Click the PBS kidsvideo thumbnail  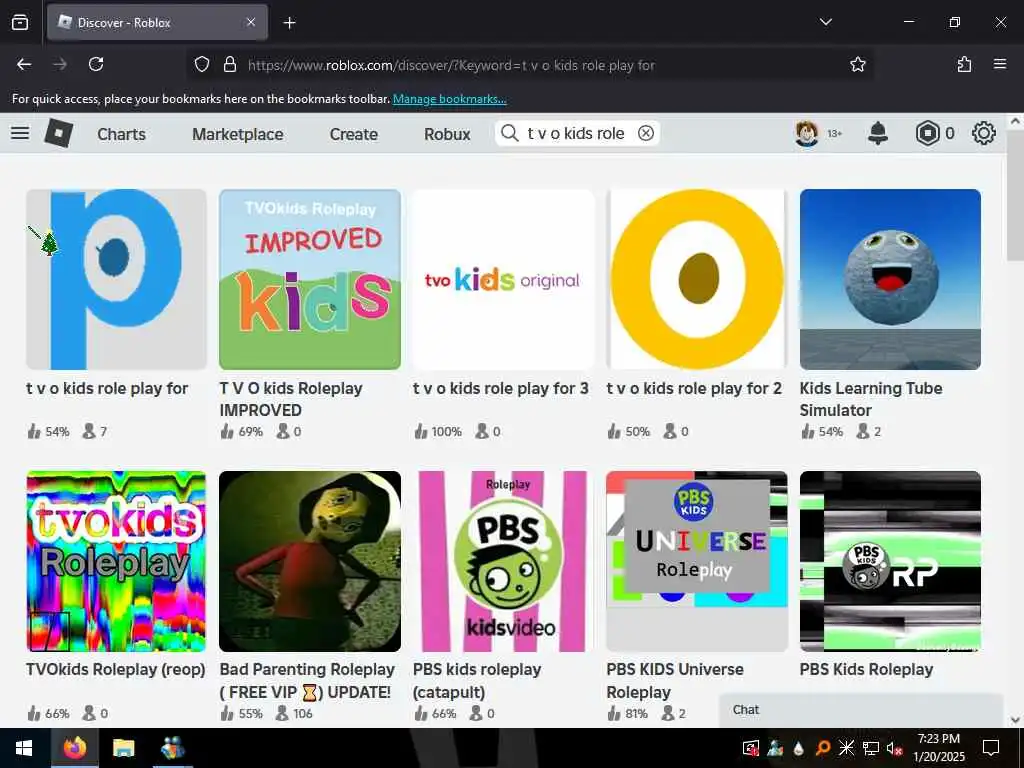click(x=503, y=561)
